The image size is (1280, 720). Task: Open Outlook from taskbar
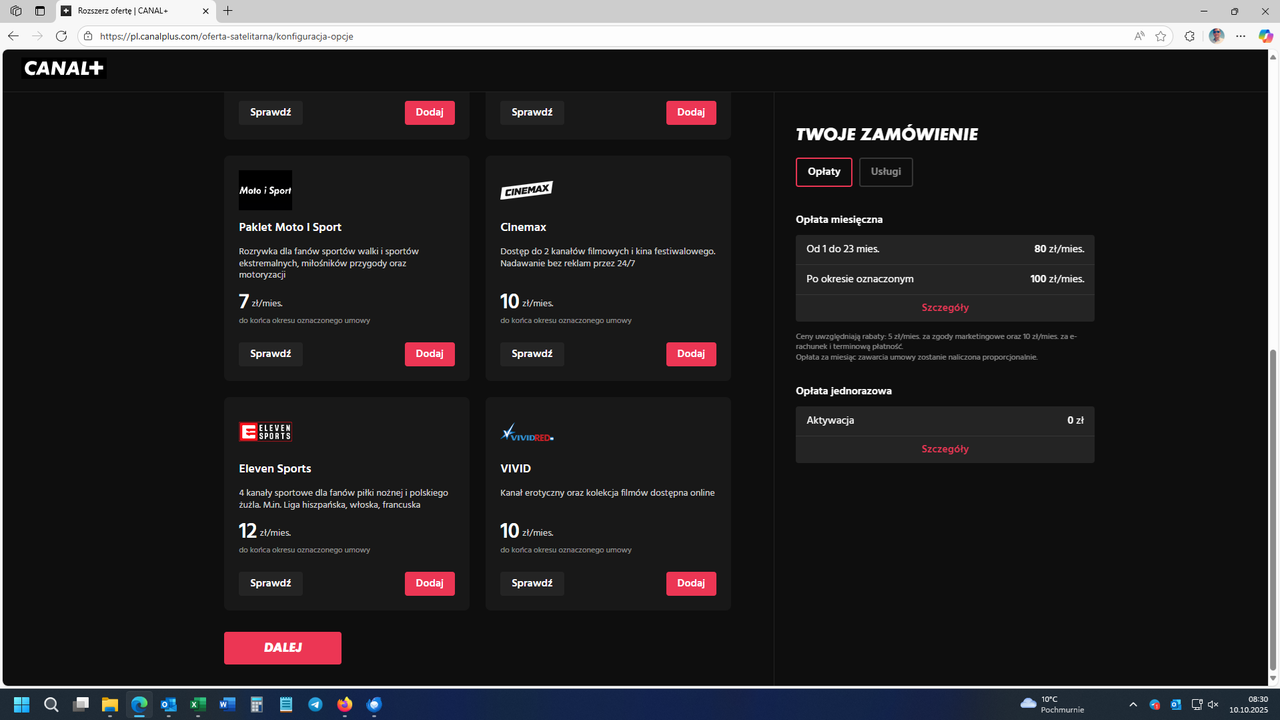[169, 704]
